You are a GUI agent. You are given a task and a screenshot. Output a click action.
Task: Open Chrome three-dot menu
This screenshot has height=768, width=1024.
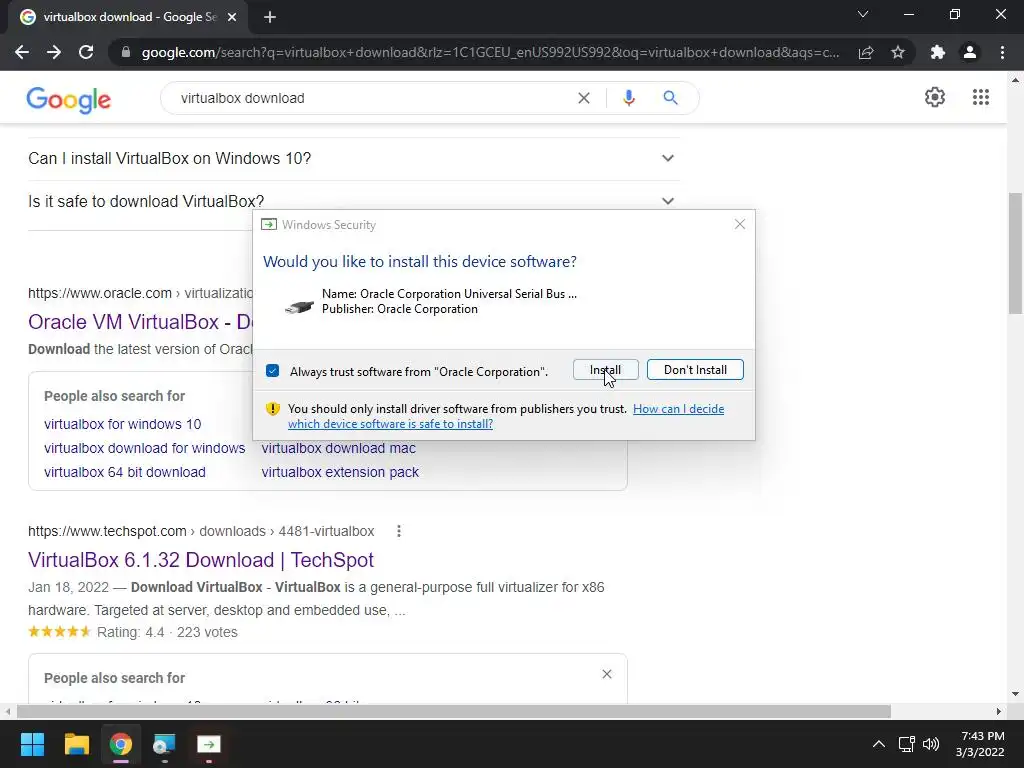1002,52
